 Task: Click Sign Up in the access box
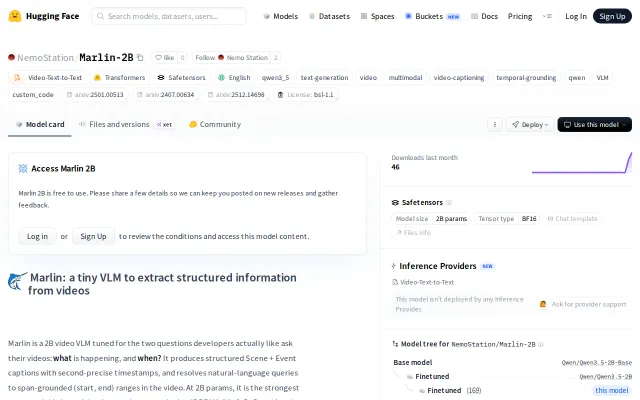[x=93, y=236]
